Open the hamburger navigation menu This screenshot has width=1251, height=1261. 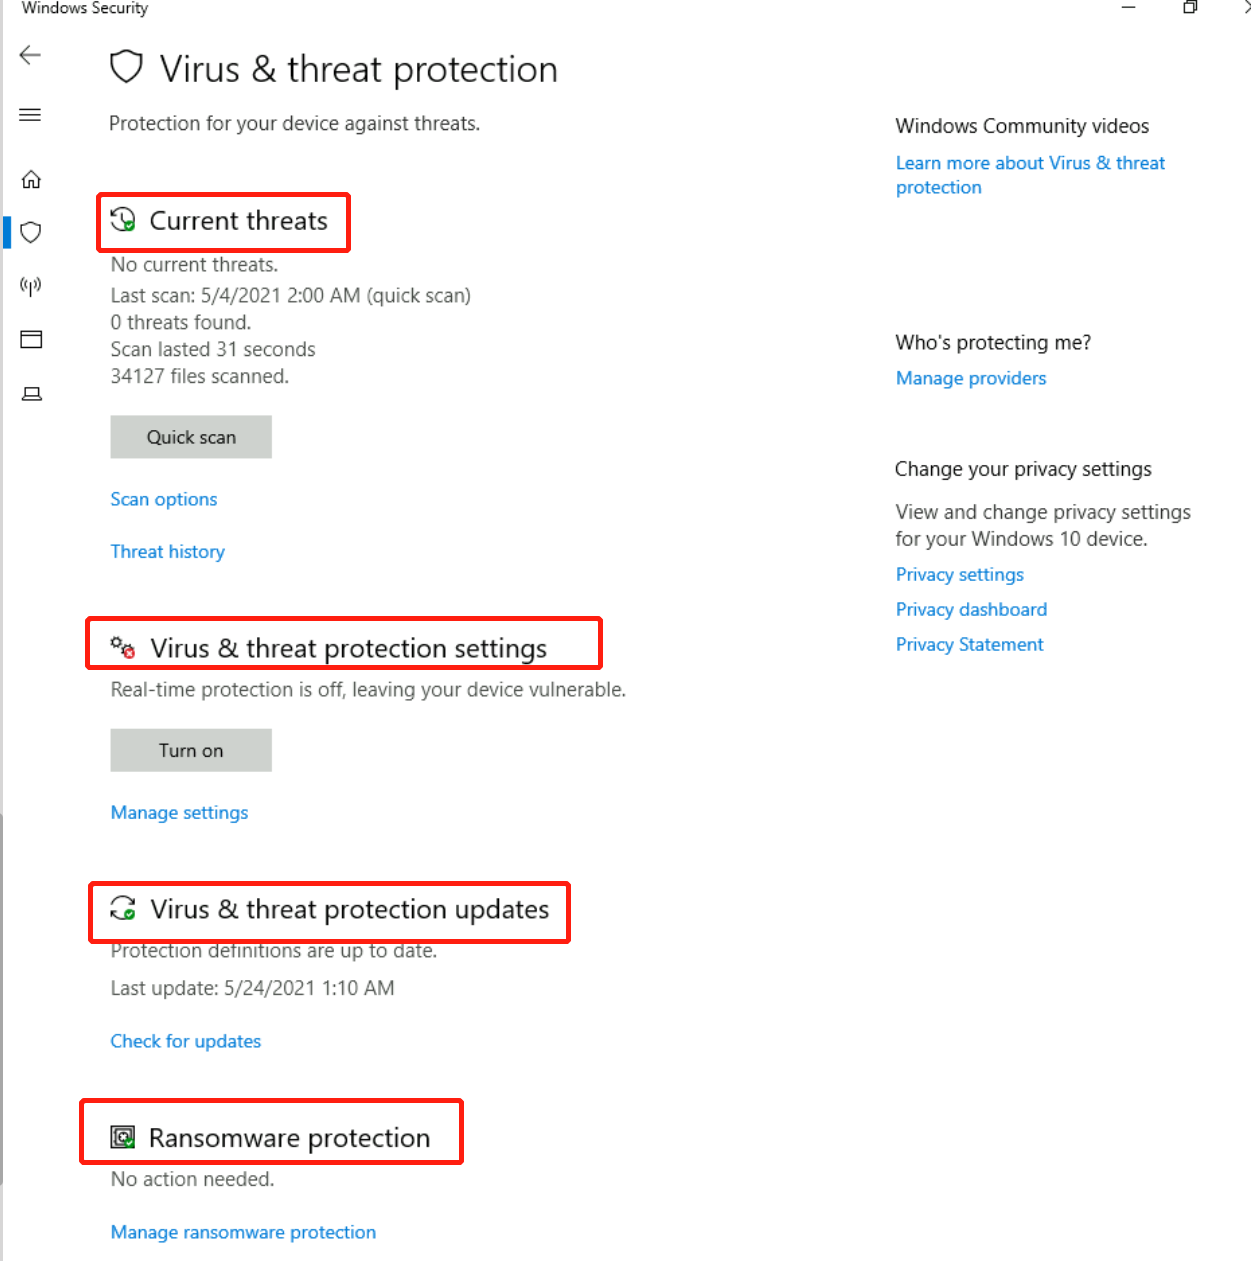pos(31,115)
